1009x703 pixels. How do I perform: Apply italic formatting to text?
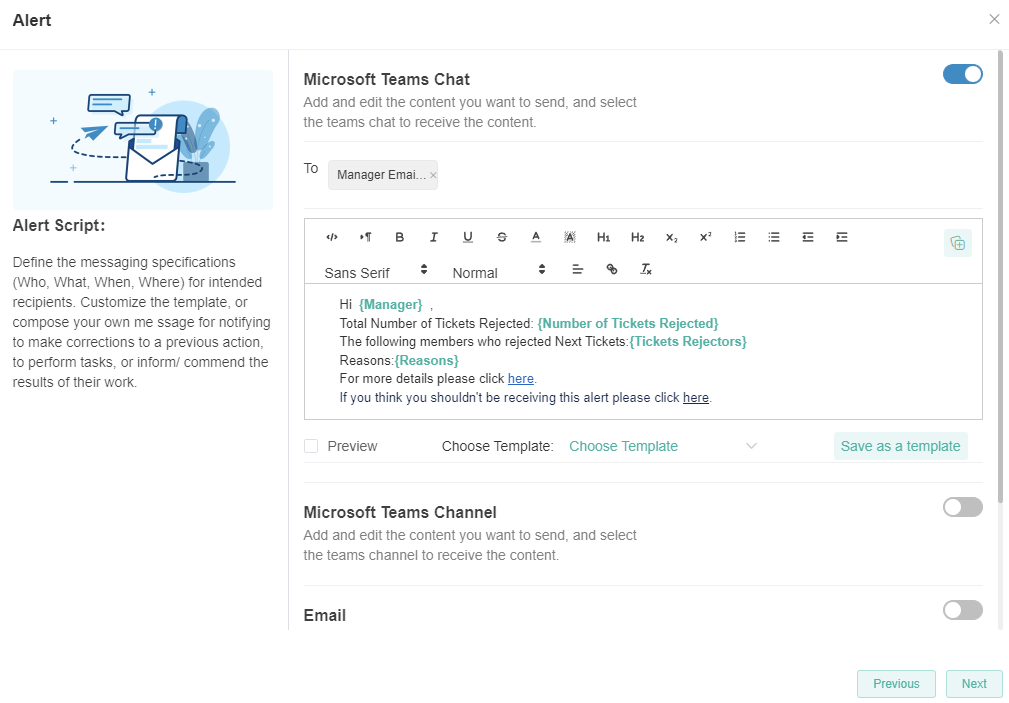point(434,237)
